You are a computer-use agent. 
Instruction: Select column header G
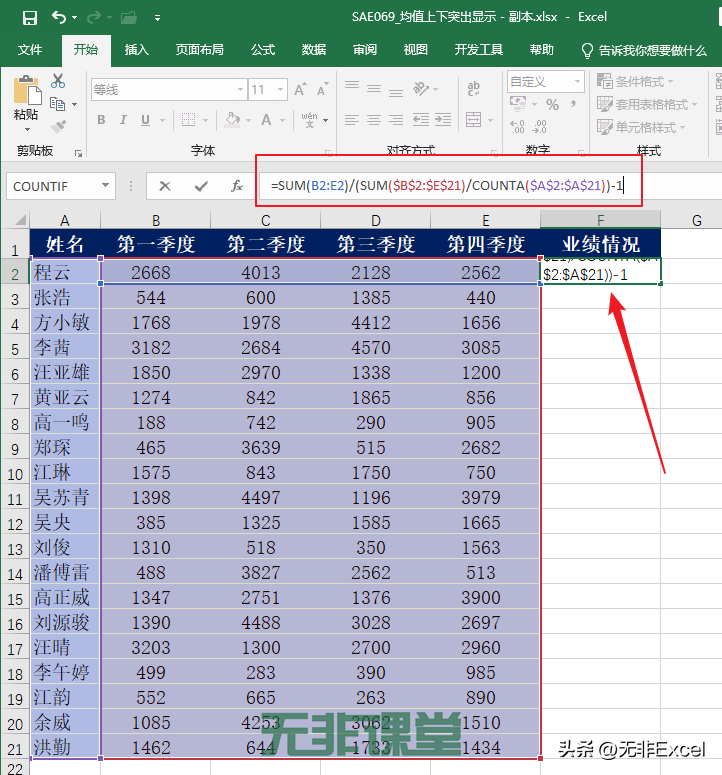[x=697, y=220]
